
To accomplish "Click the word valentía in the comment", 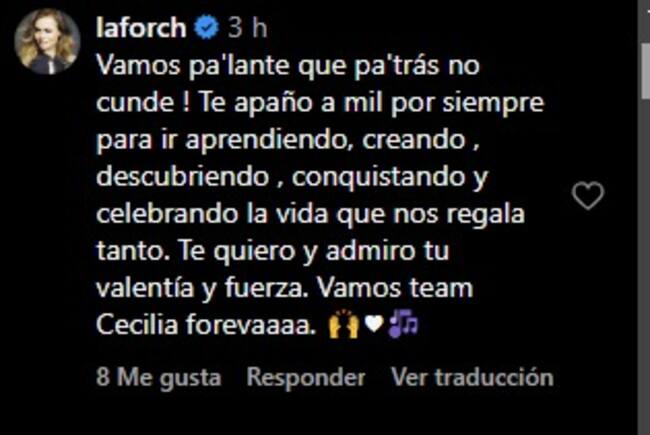I will point(145,288).
